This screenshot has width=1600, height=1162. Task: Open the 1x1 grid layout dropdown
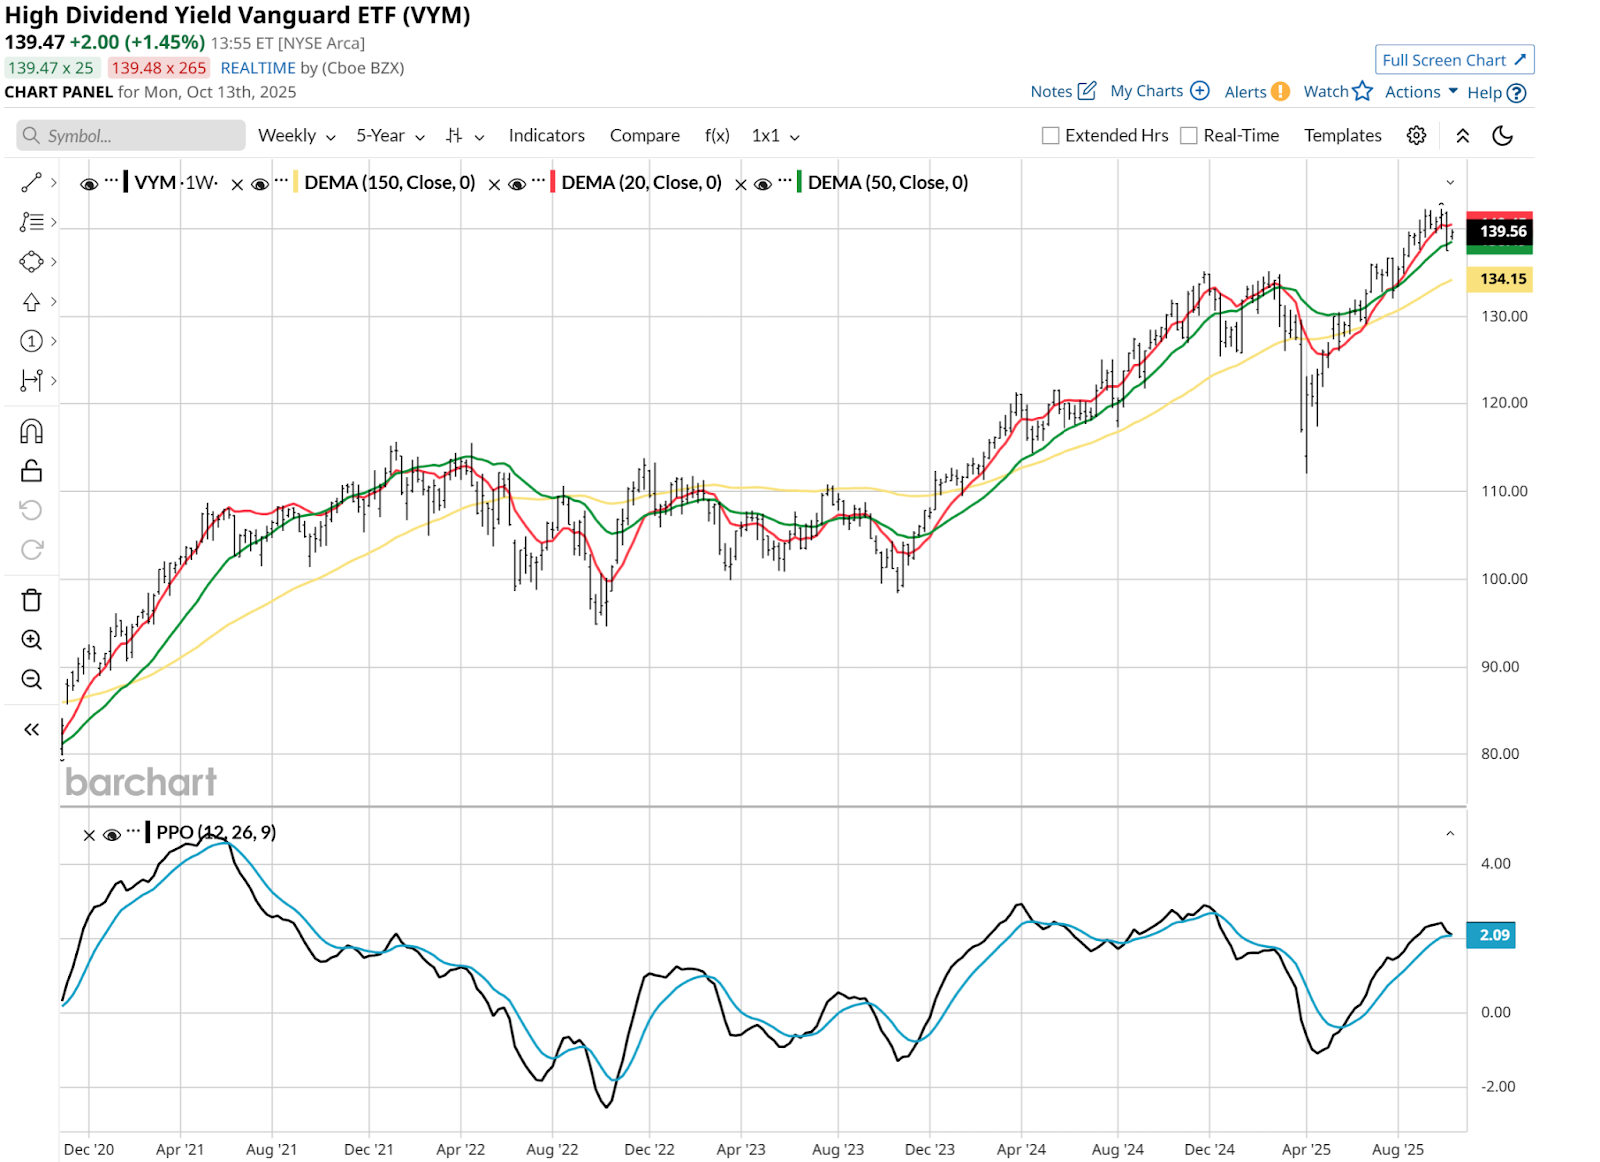point(775,135)
